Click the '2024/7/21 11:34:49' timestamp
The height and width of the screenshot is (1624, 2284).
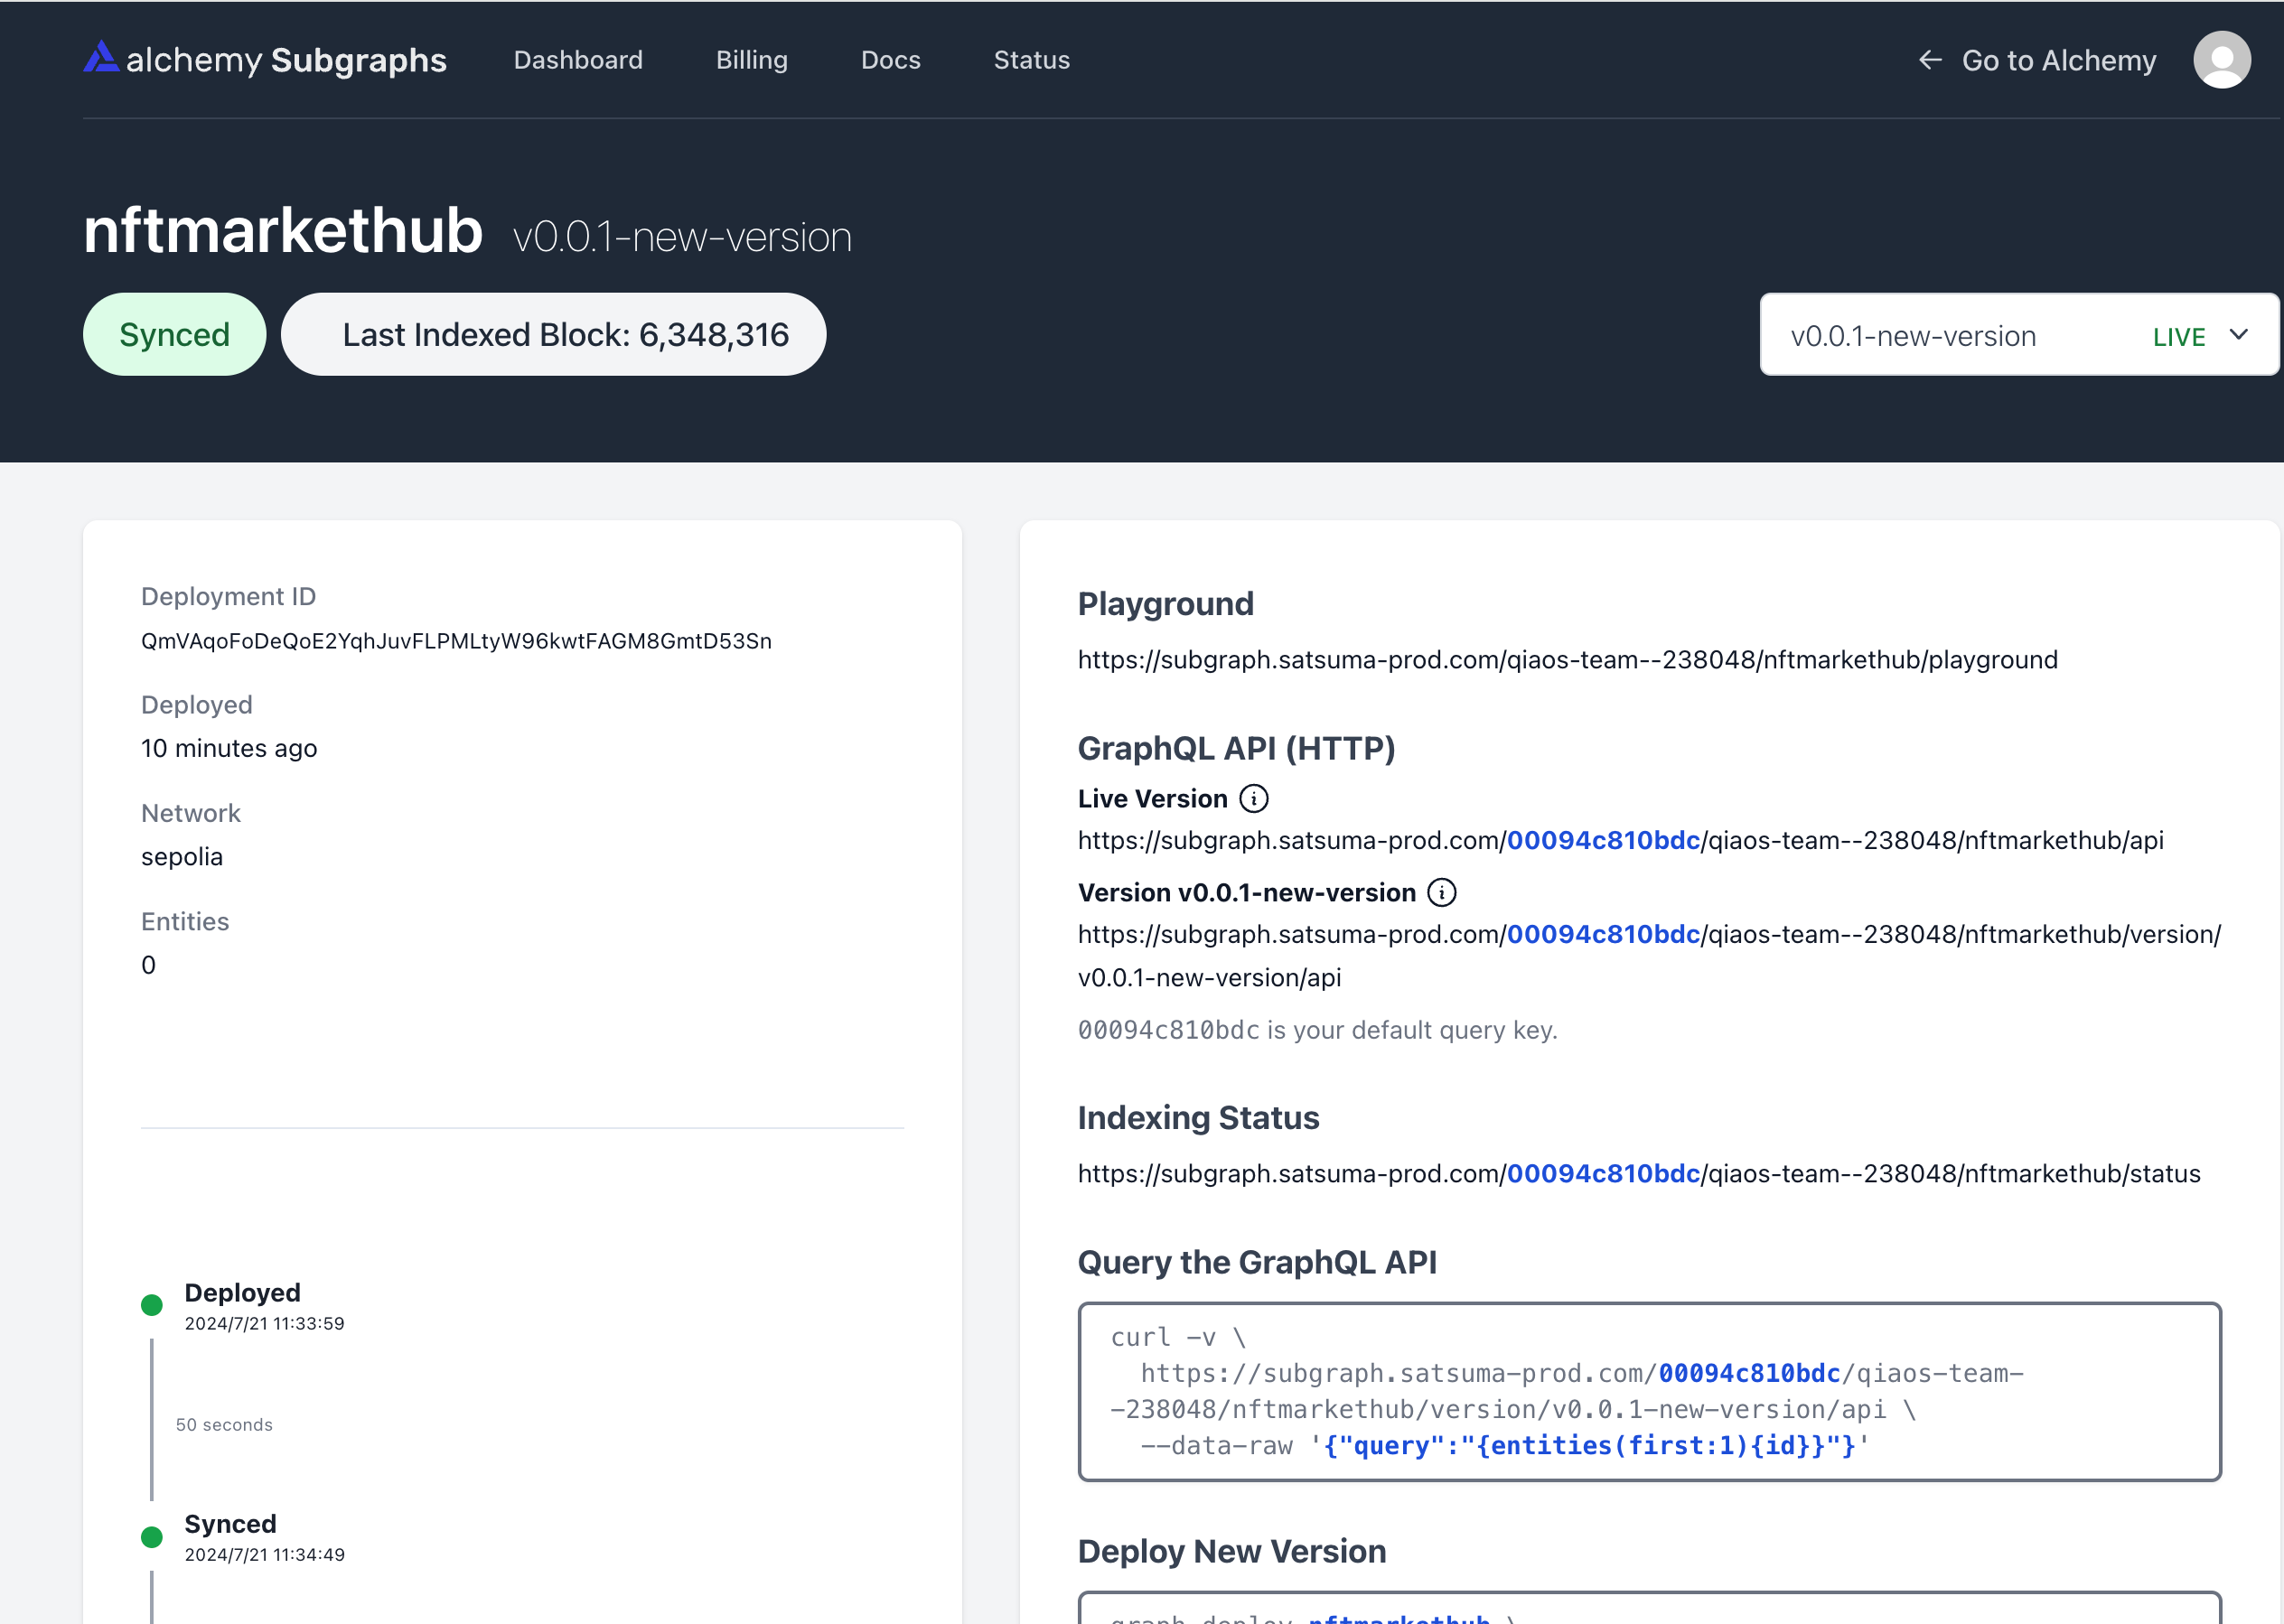click(264, 1555)
